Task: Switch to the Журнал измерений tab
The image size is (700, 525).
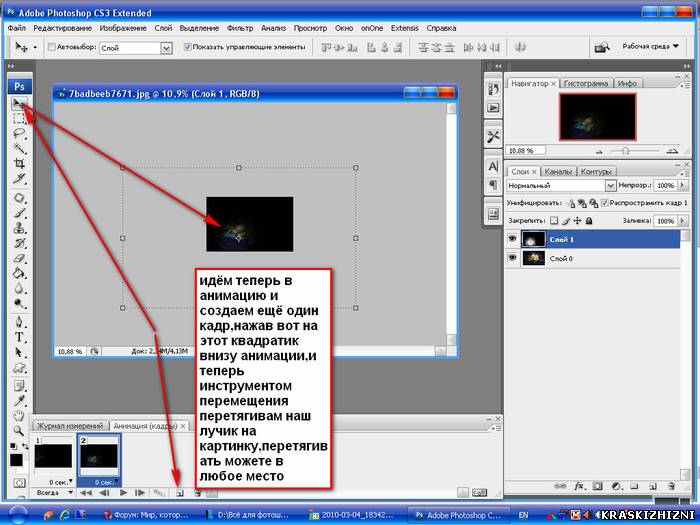Action: [x=70, y=426]
